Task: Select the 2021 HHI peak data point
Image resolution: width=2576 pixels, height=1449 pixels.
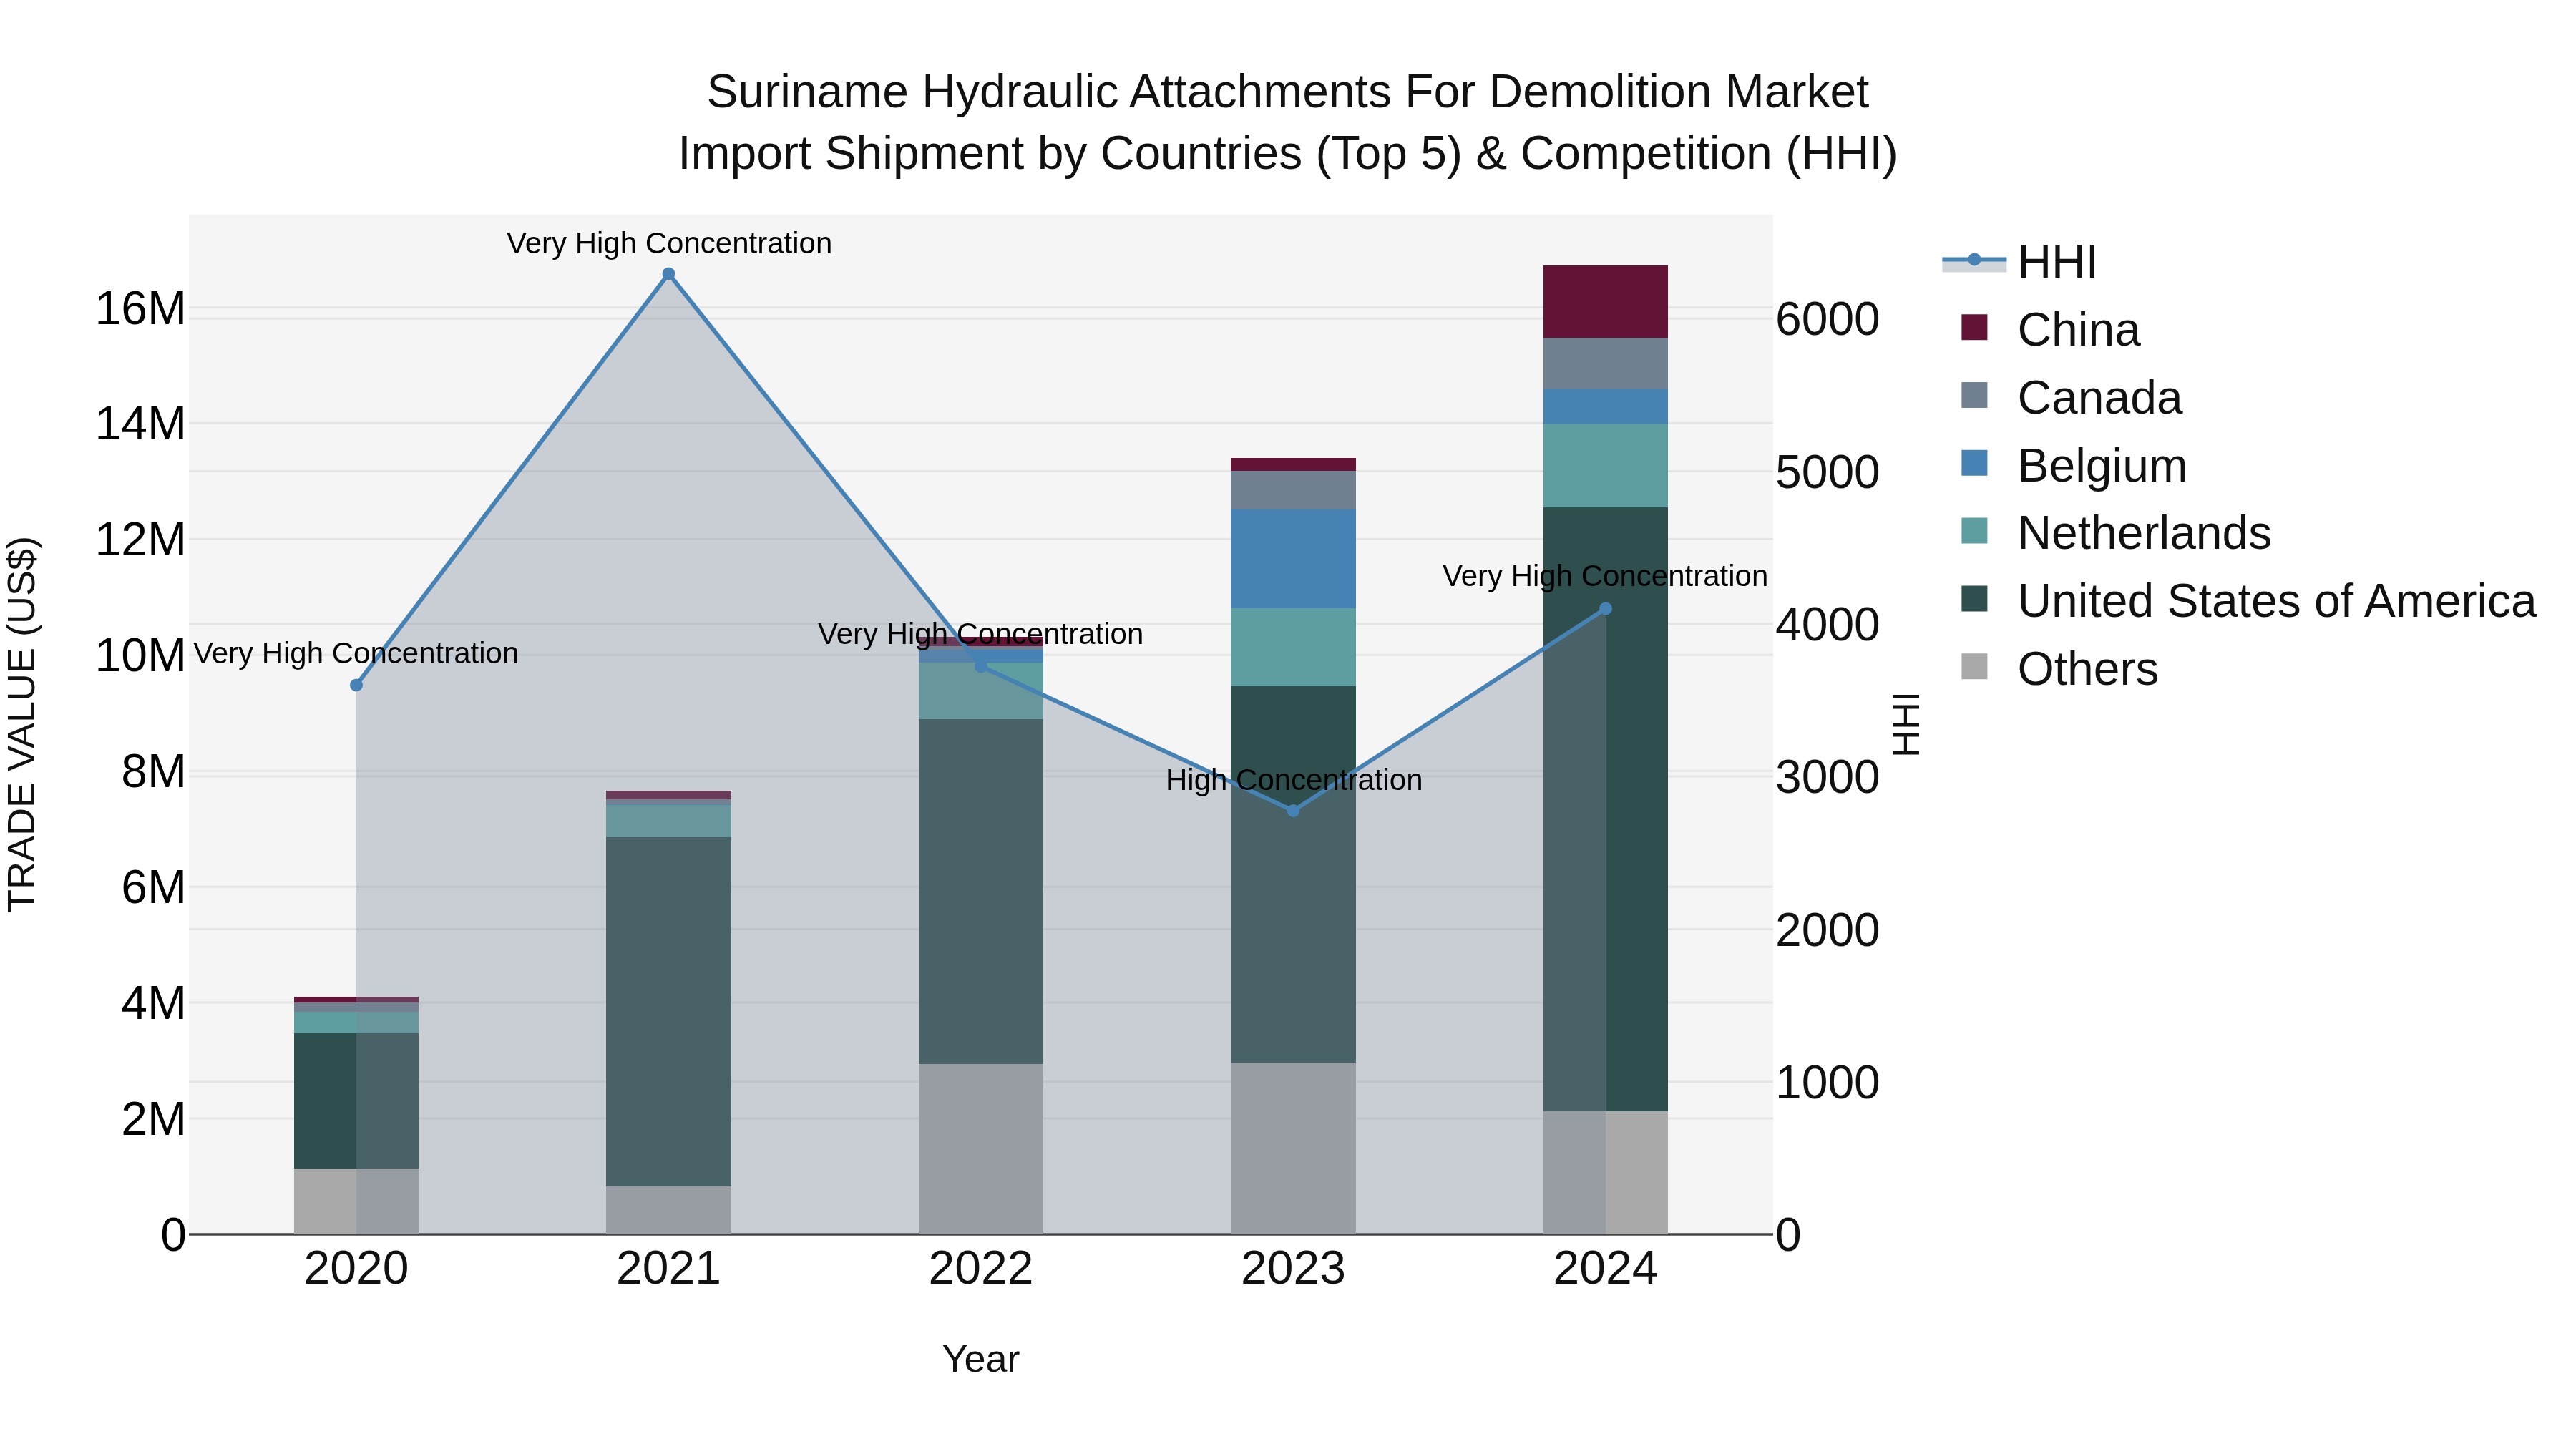Action: pos(669,274)
